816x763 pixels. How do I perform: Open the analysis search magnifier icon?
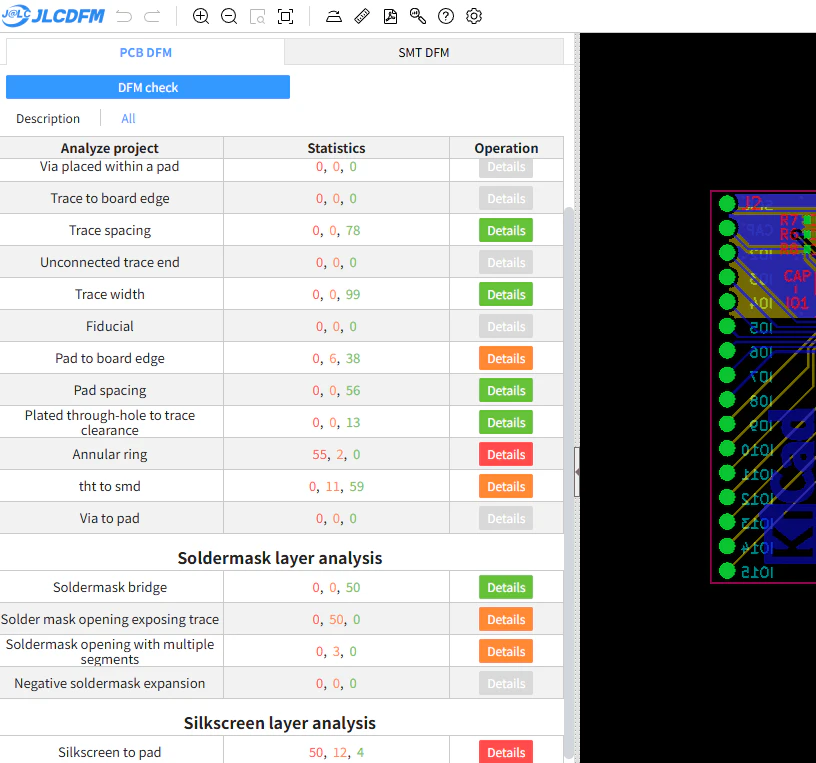(x=418, y=16)
